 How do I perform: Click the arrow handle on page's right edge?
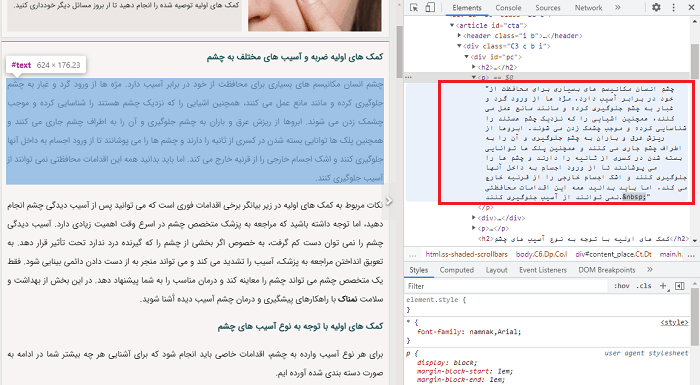[389, 201]
